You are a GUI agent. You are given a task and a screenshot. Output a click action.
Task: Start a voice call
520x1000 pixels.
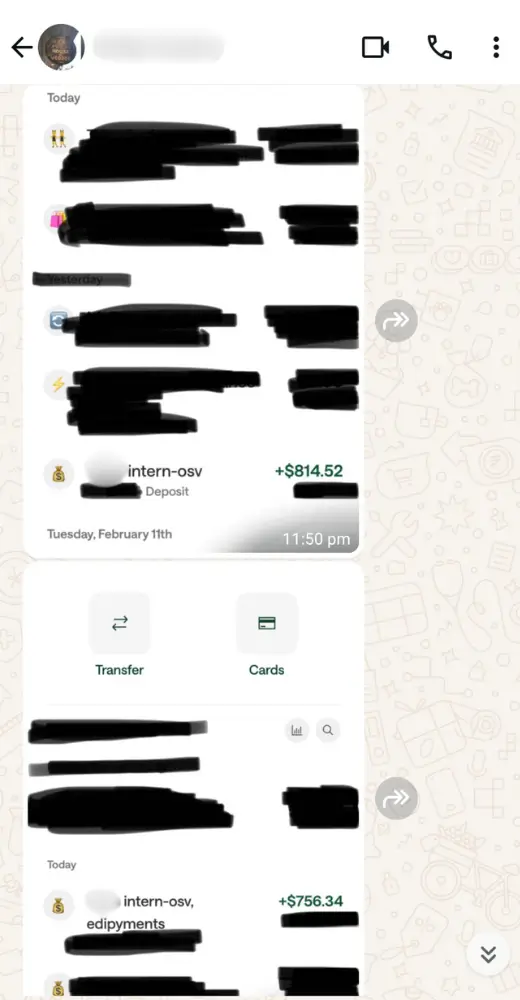pos(439,47)
